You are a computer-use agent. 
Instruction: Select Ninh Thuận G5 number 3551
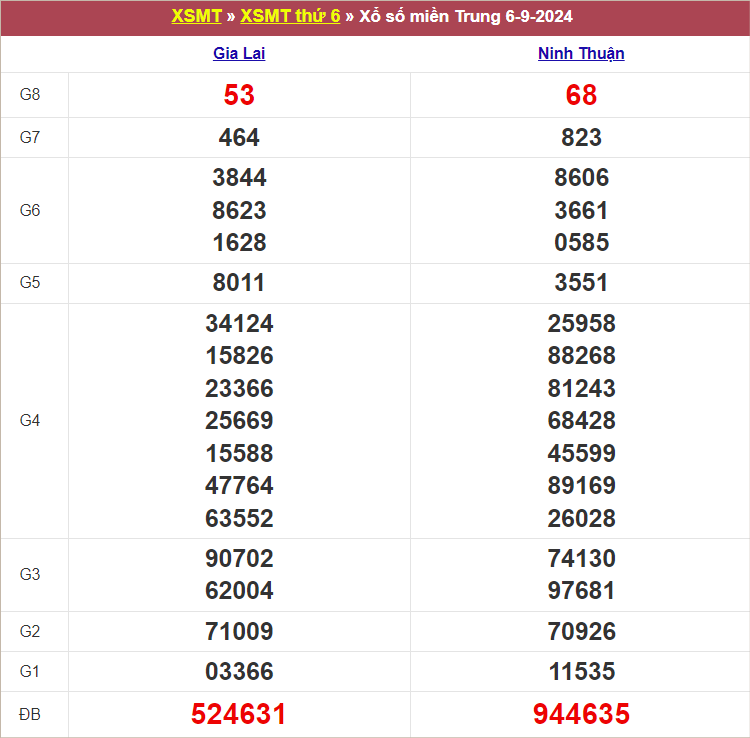[x=581, y=283]
